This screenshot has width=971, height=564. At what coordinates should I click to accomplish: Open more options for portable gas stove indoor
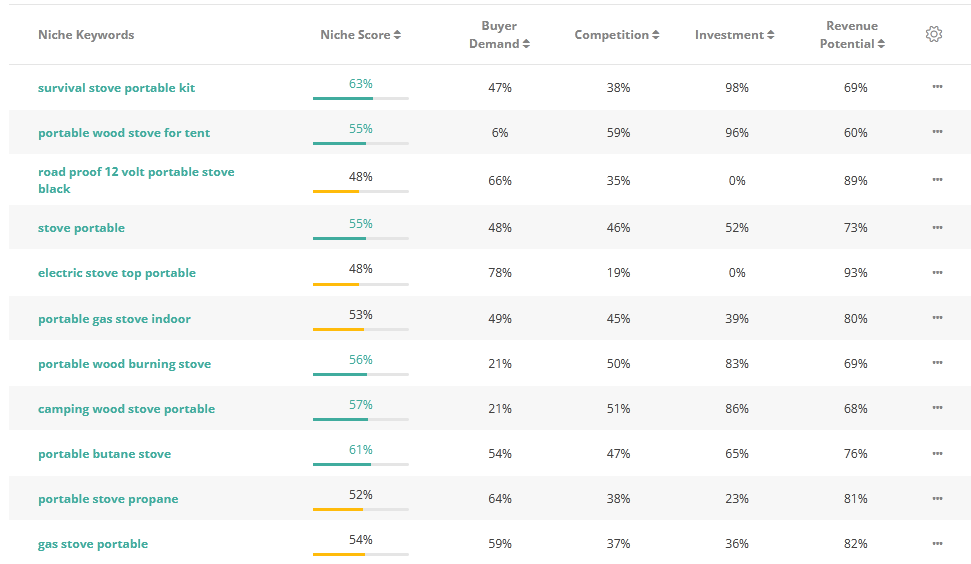point(937,318)
